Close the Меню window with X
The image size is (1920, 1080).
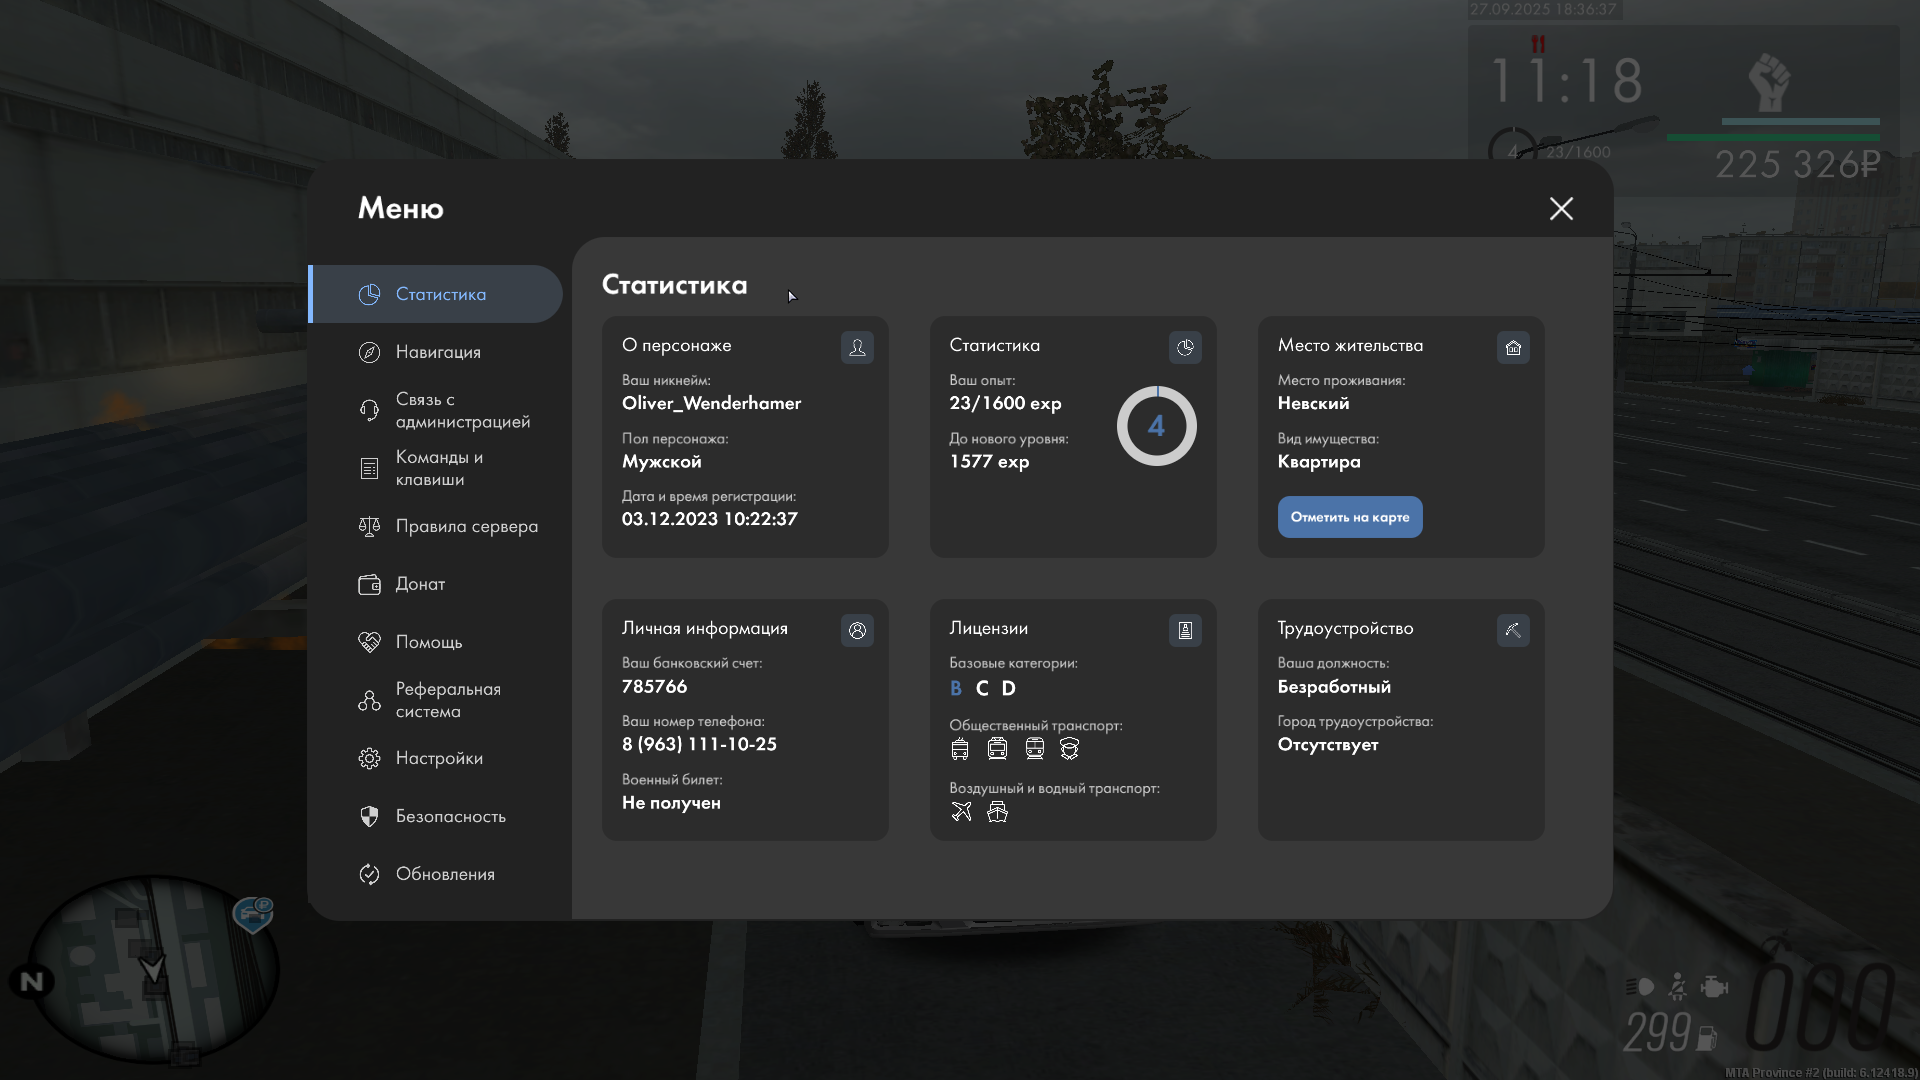point(1561,208)
